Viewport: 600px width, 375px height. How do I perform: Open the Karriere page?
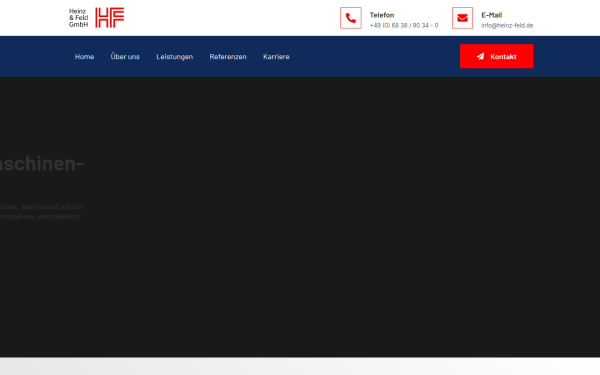point(276,57)
